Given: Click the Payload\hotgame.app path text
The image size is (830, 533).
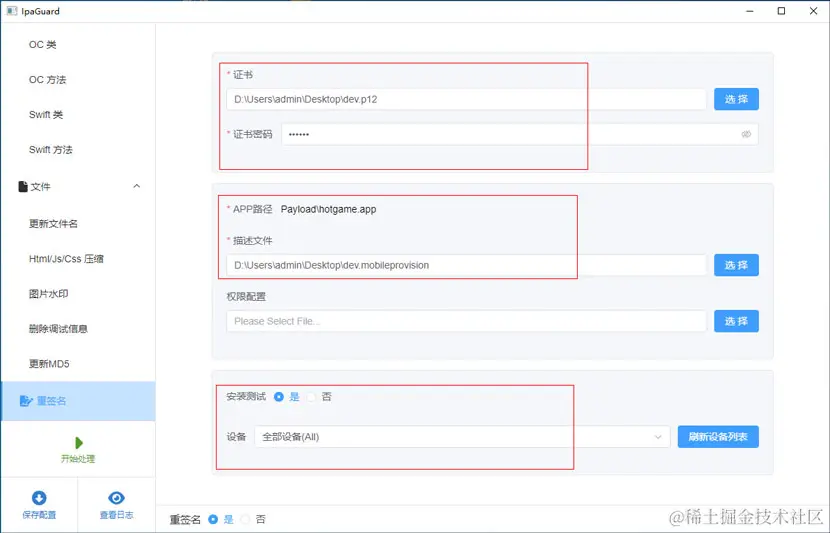Looking at the screenshot, I should click(x=328, y=210).
